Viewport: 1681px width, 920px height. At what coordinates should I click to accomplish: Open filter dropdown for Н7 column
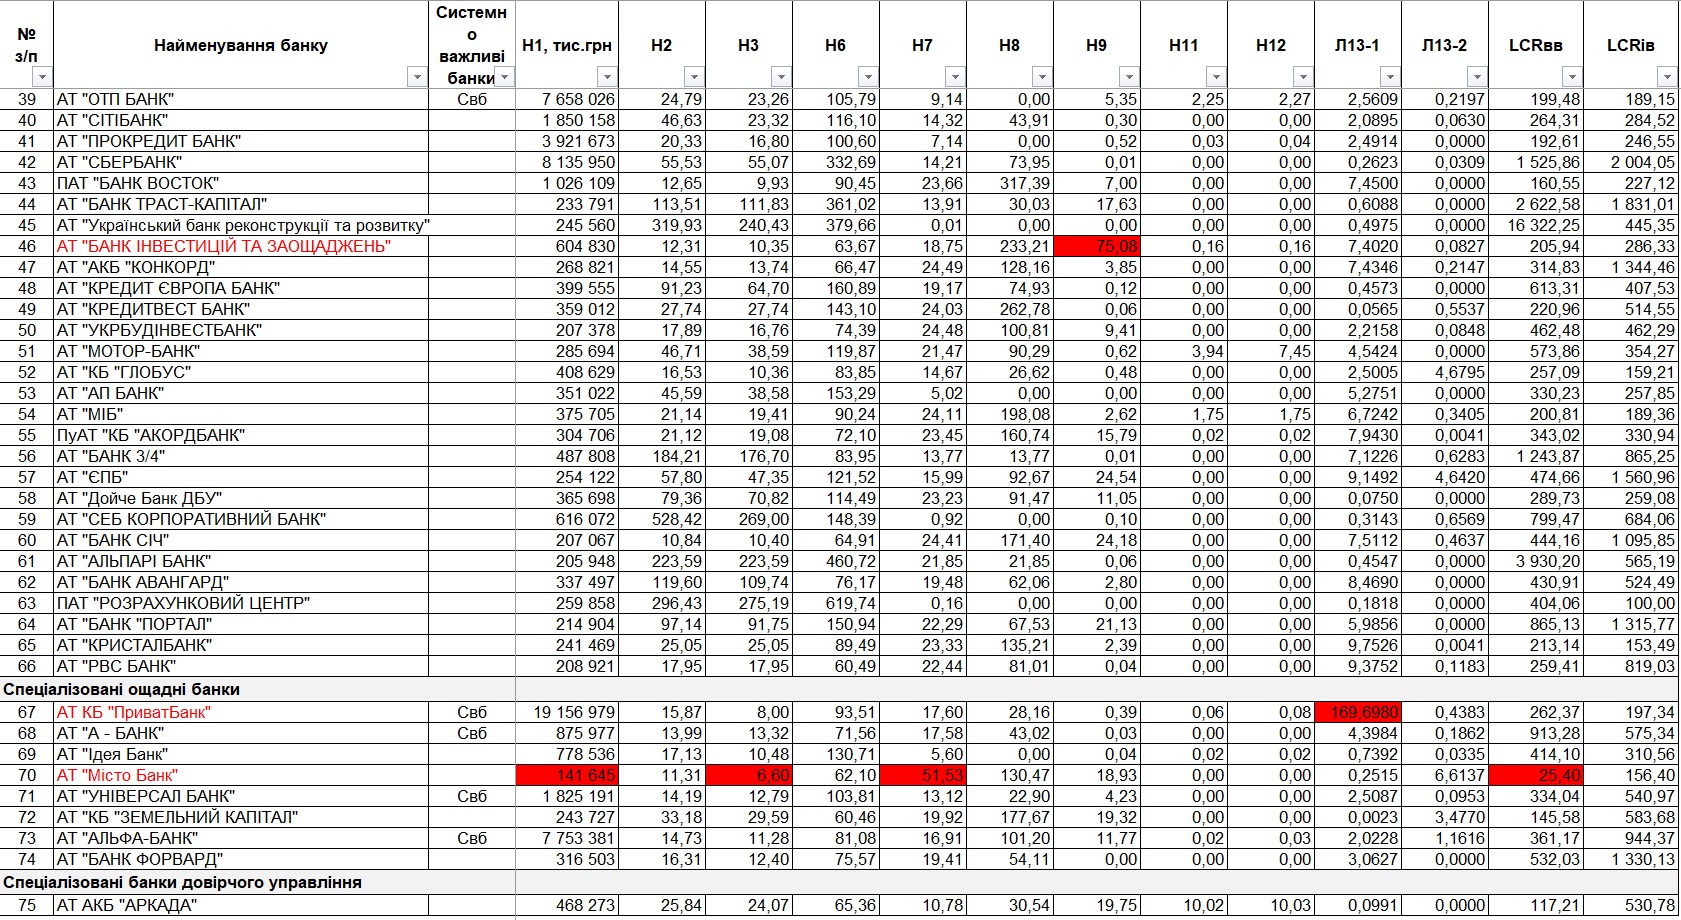[x=955, y=77]
